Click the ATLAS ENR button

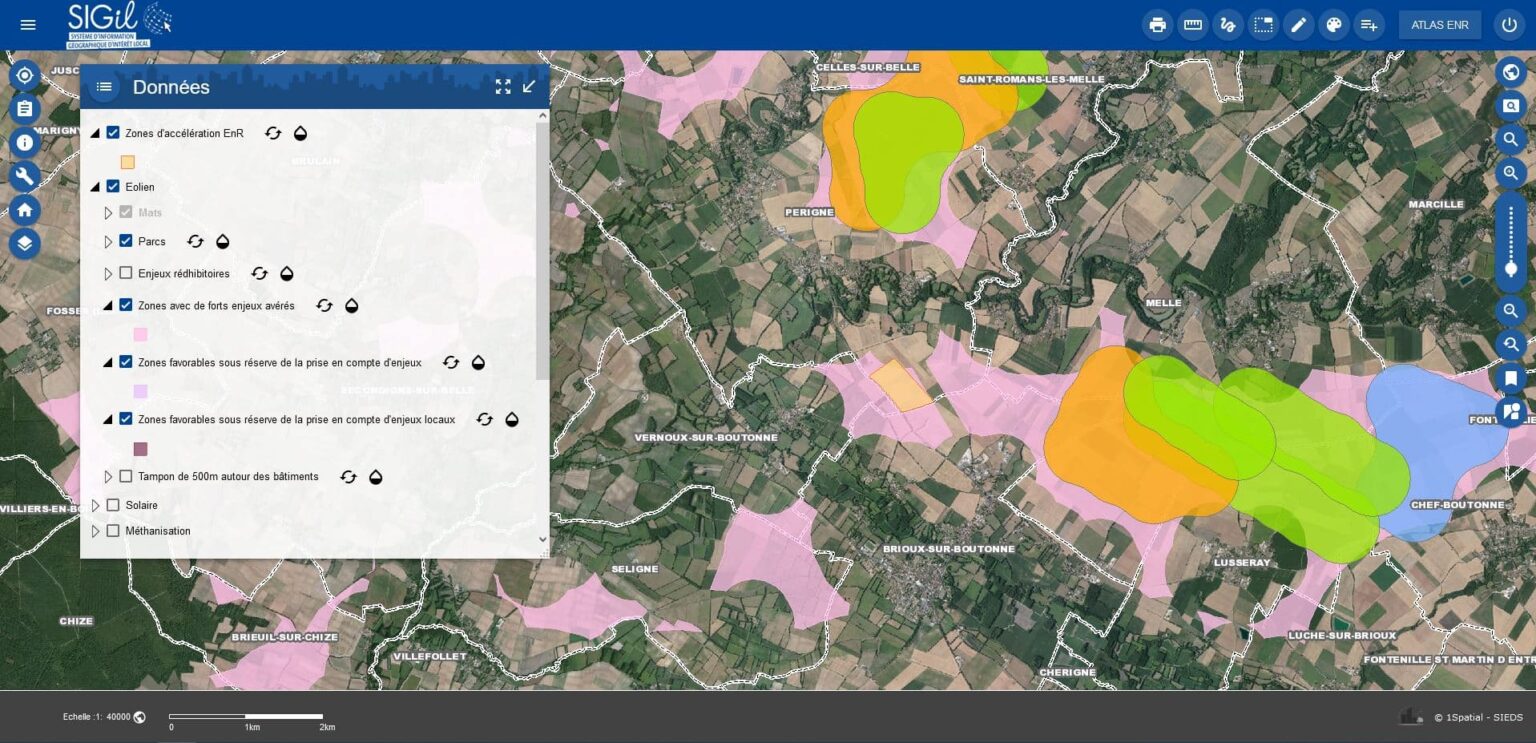(x=1439, y=24)
